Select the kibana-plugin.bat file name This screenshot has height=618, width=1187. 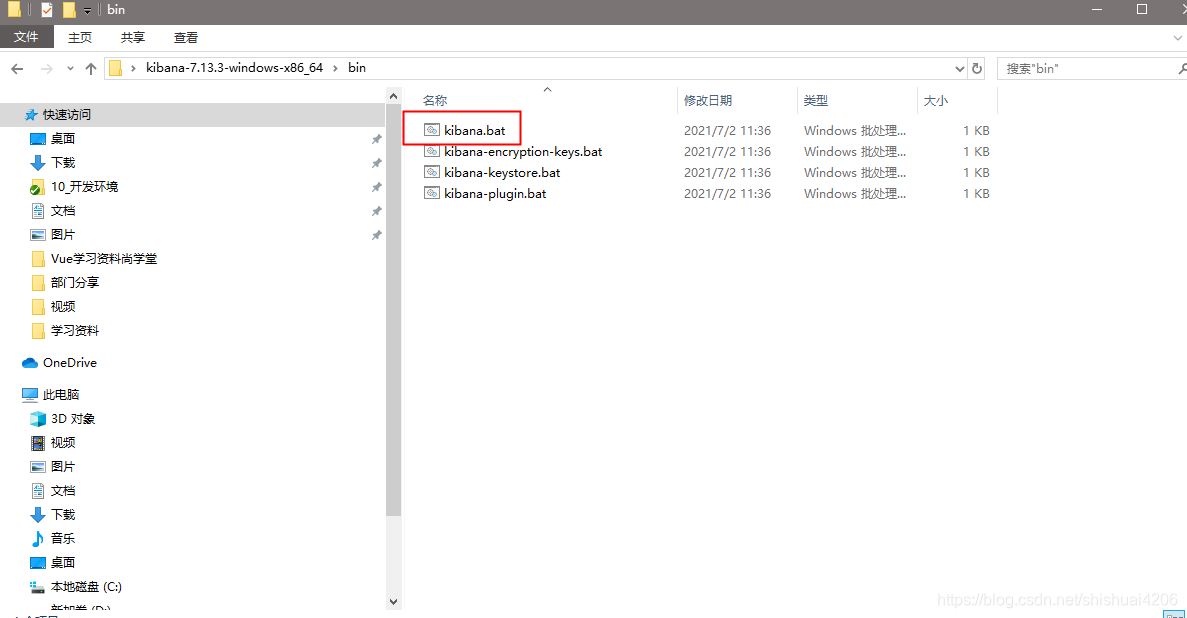point(495,194)
